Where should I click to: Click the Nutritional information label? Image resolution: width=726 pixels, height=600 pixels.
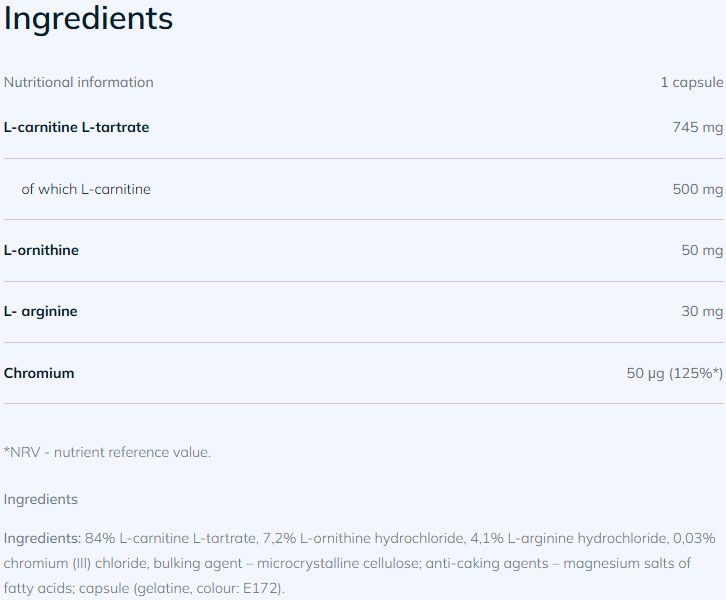coord(79,82)
